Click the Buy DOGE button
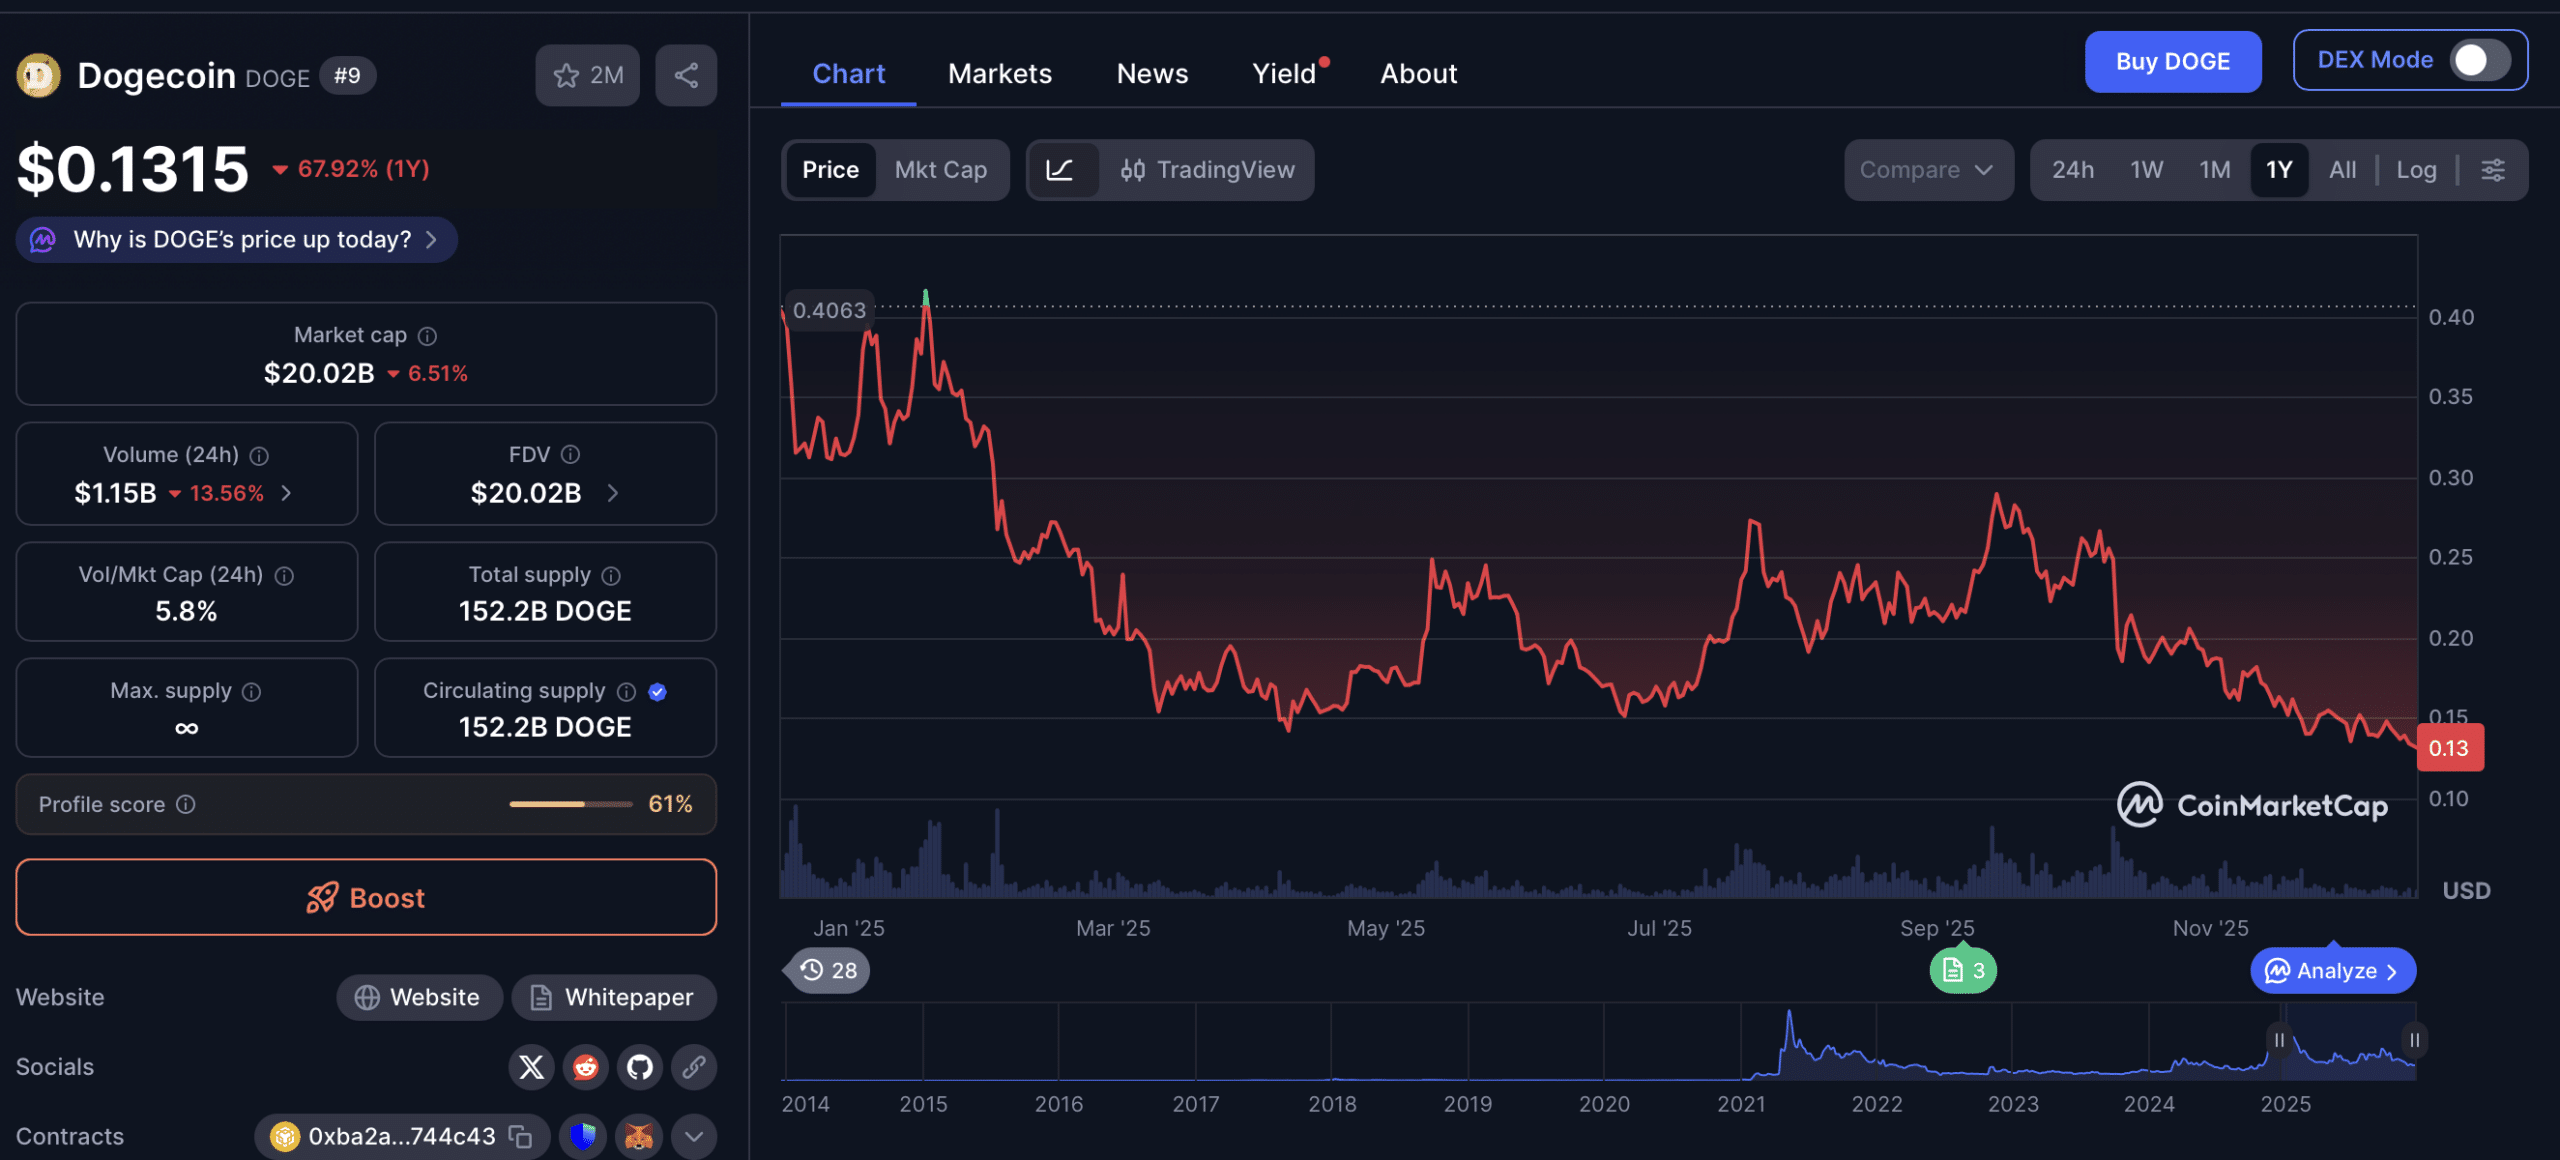The width and height of the screenshot is (2560, 1160). tap(2172, 61)
